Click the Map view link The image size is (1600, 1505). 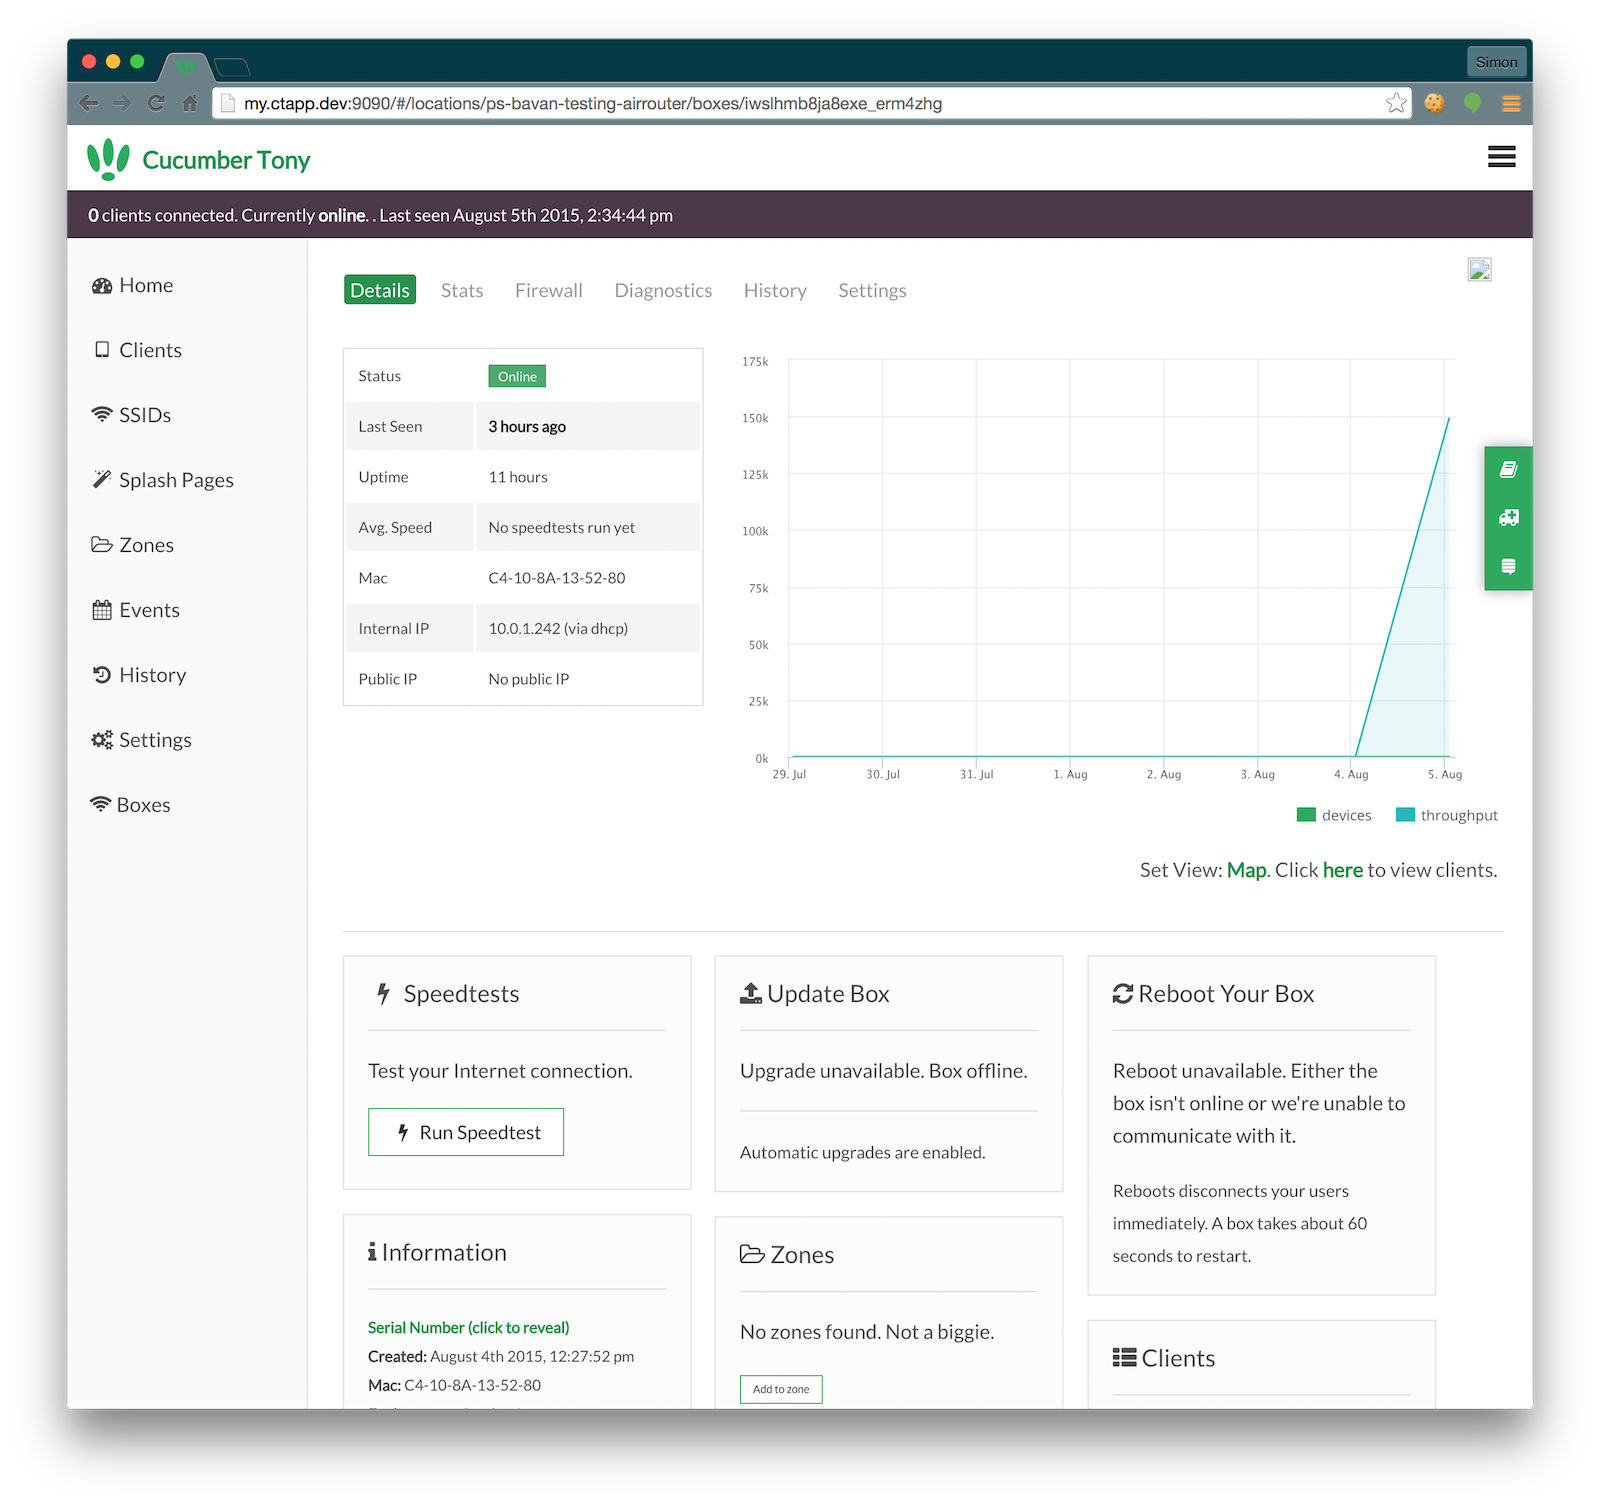(1246, 870)
